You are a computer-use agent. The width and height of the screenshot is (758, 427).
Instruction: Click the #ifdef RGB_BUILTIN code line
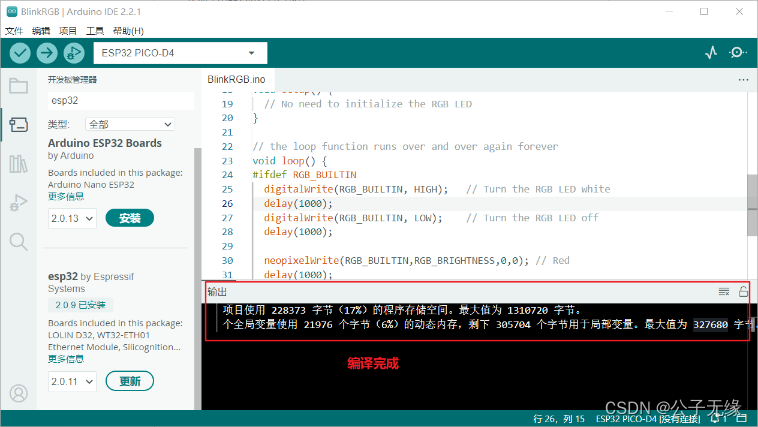pos(305,175)
